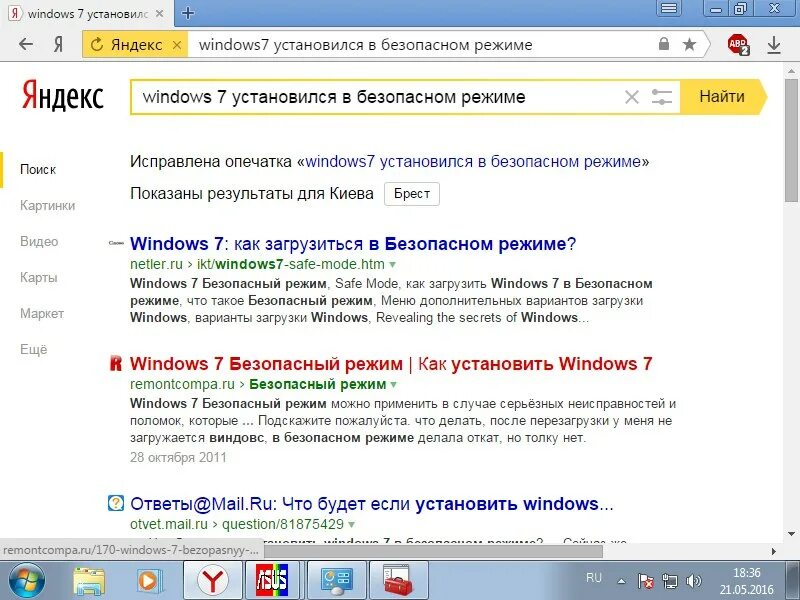Click the netler.ru result favicon
This screenshot has width=800, height=600.
(116, 243)
